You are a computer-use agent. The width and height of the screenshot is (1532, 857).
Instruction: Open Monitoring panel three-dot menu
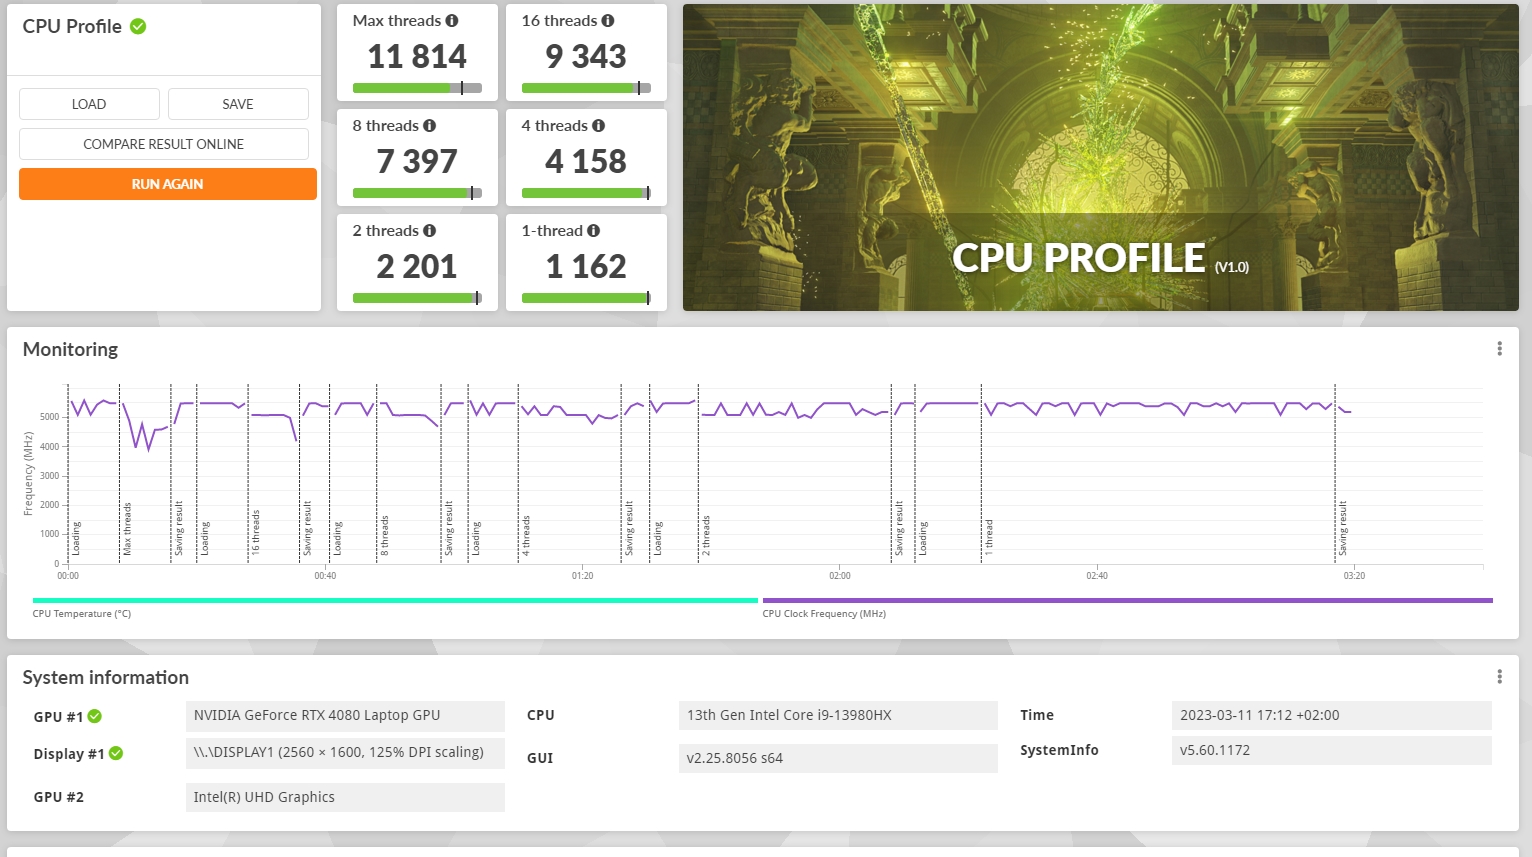coord(1499,349)
